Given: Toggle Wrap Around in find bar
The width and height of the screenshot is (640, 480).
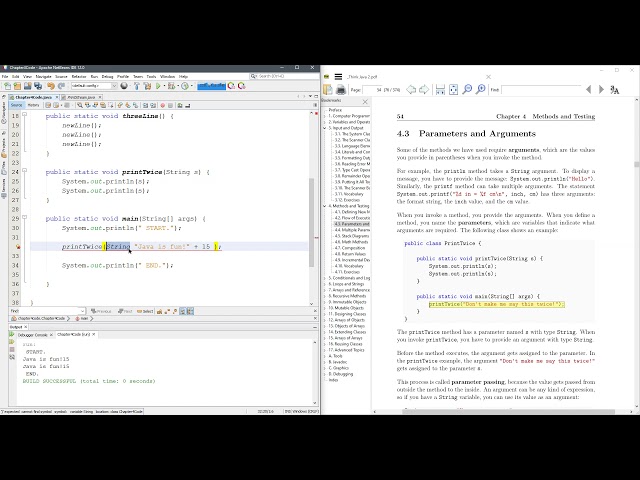Looking at the screenshot, I should click(190, 311).
